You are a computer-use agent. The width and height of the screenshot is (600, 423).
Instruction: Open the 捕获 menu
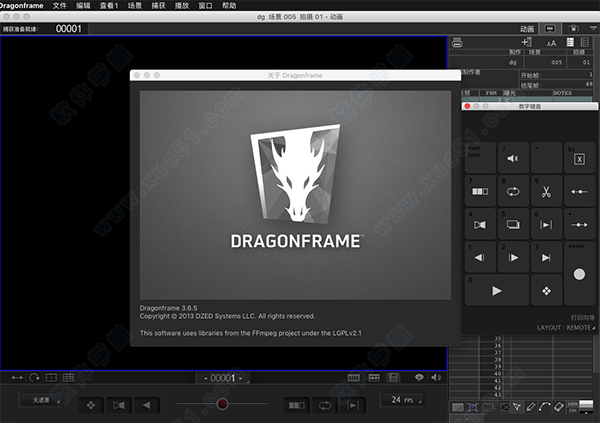158,5
